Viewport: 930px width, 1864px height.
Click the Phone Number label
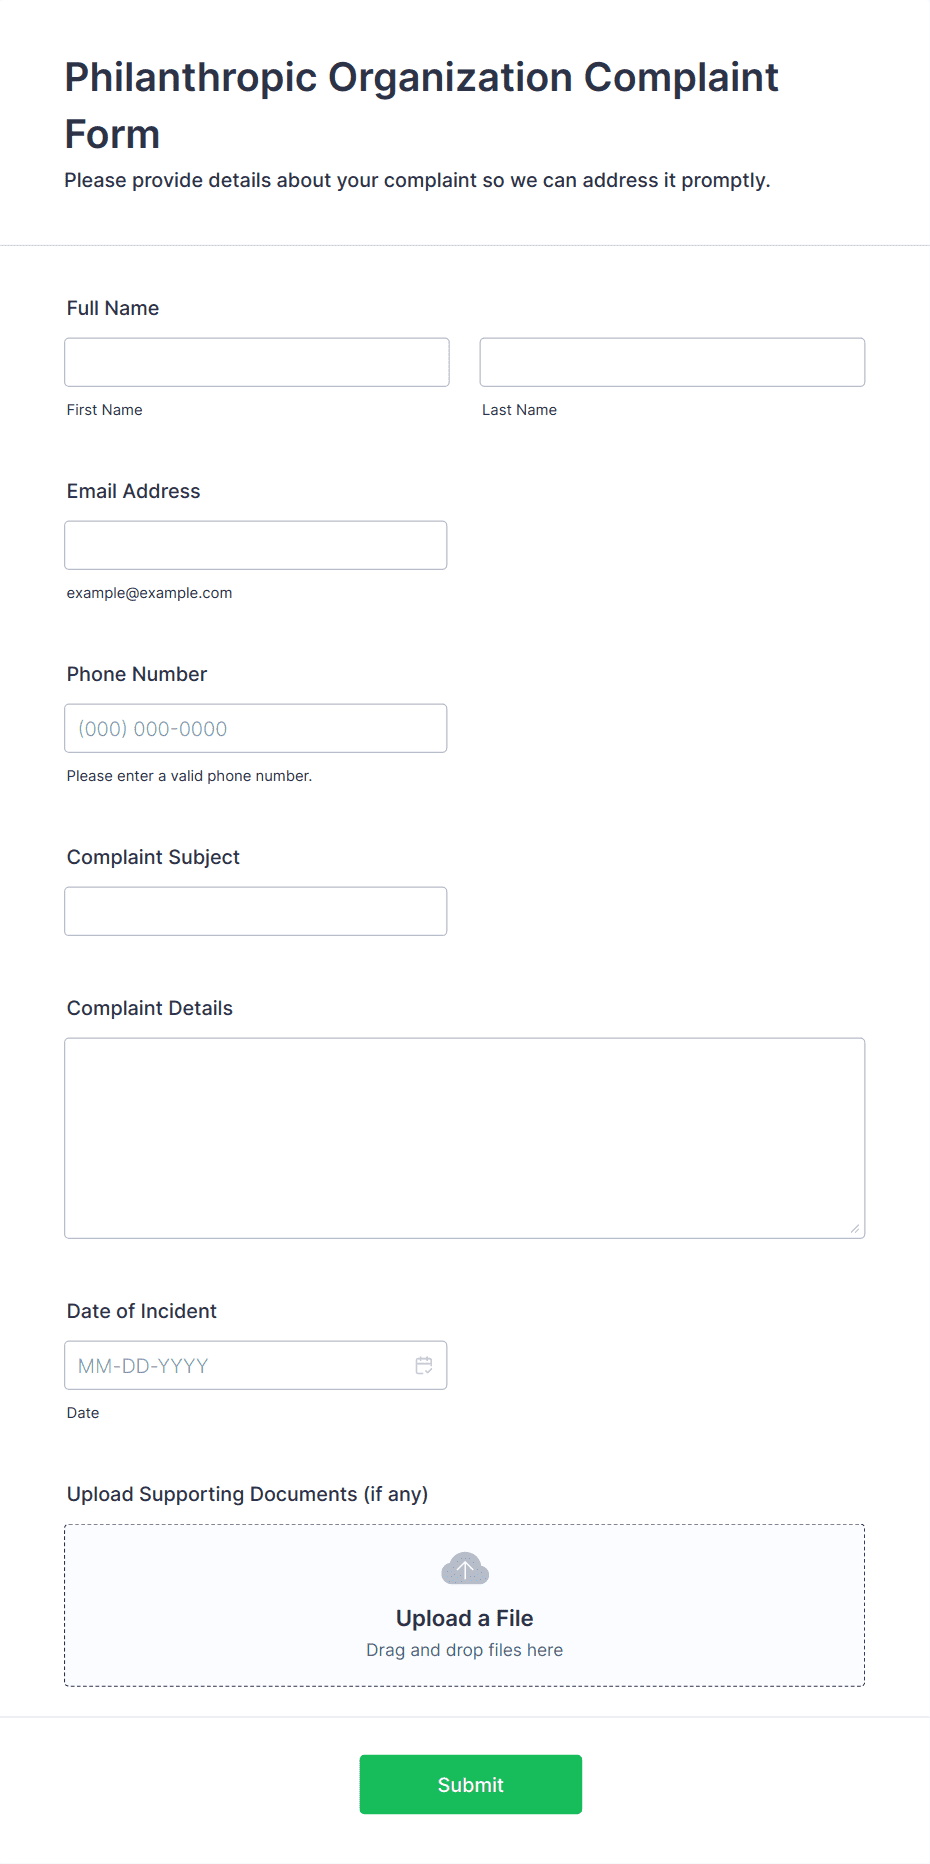tap(137, 674)
